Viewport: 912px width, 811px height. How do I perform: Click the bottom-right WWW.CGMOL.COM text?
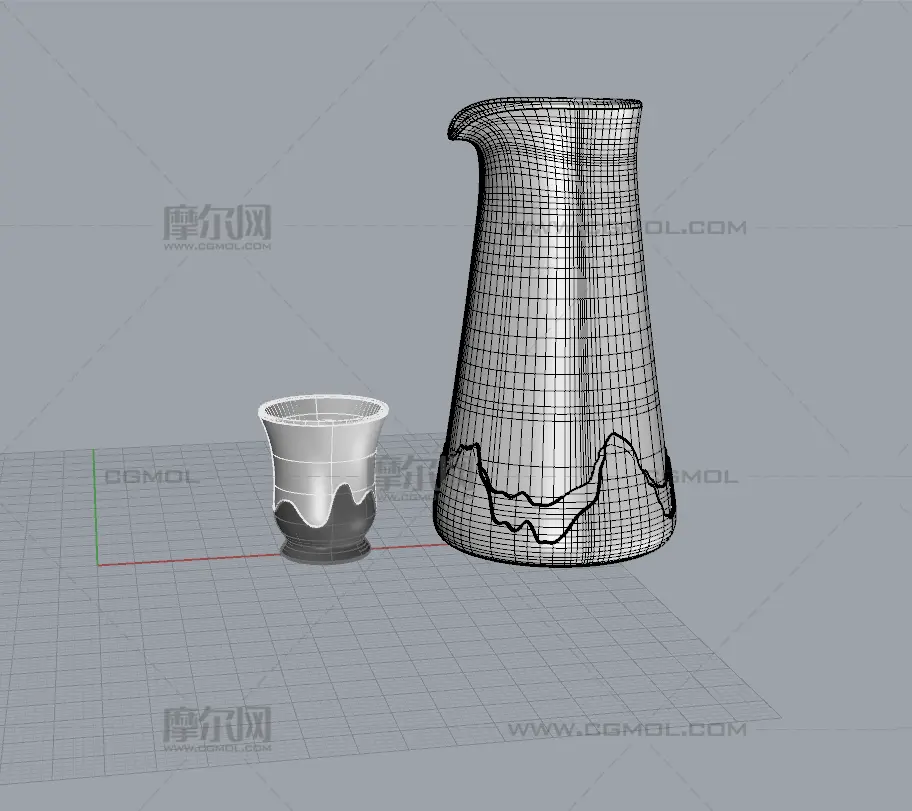click(626, 730)
